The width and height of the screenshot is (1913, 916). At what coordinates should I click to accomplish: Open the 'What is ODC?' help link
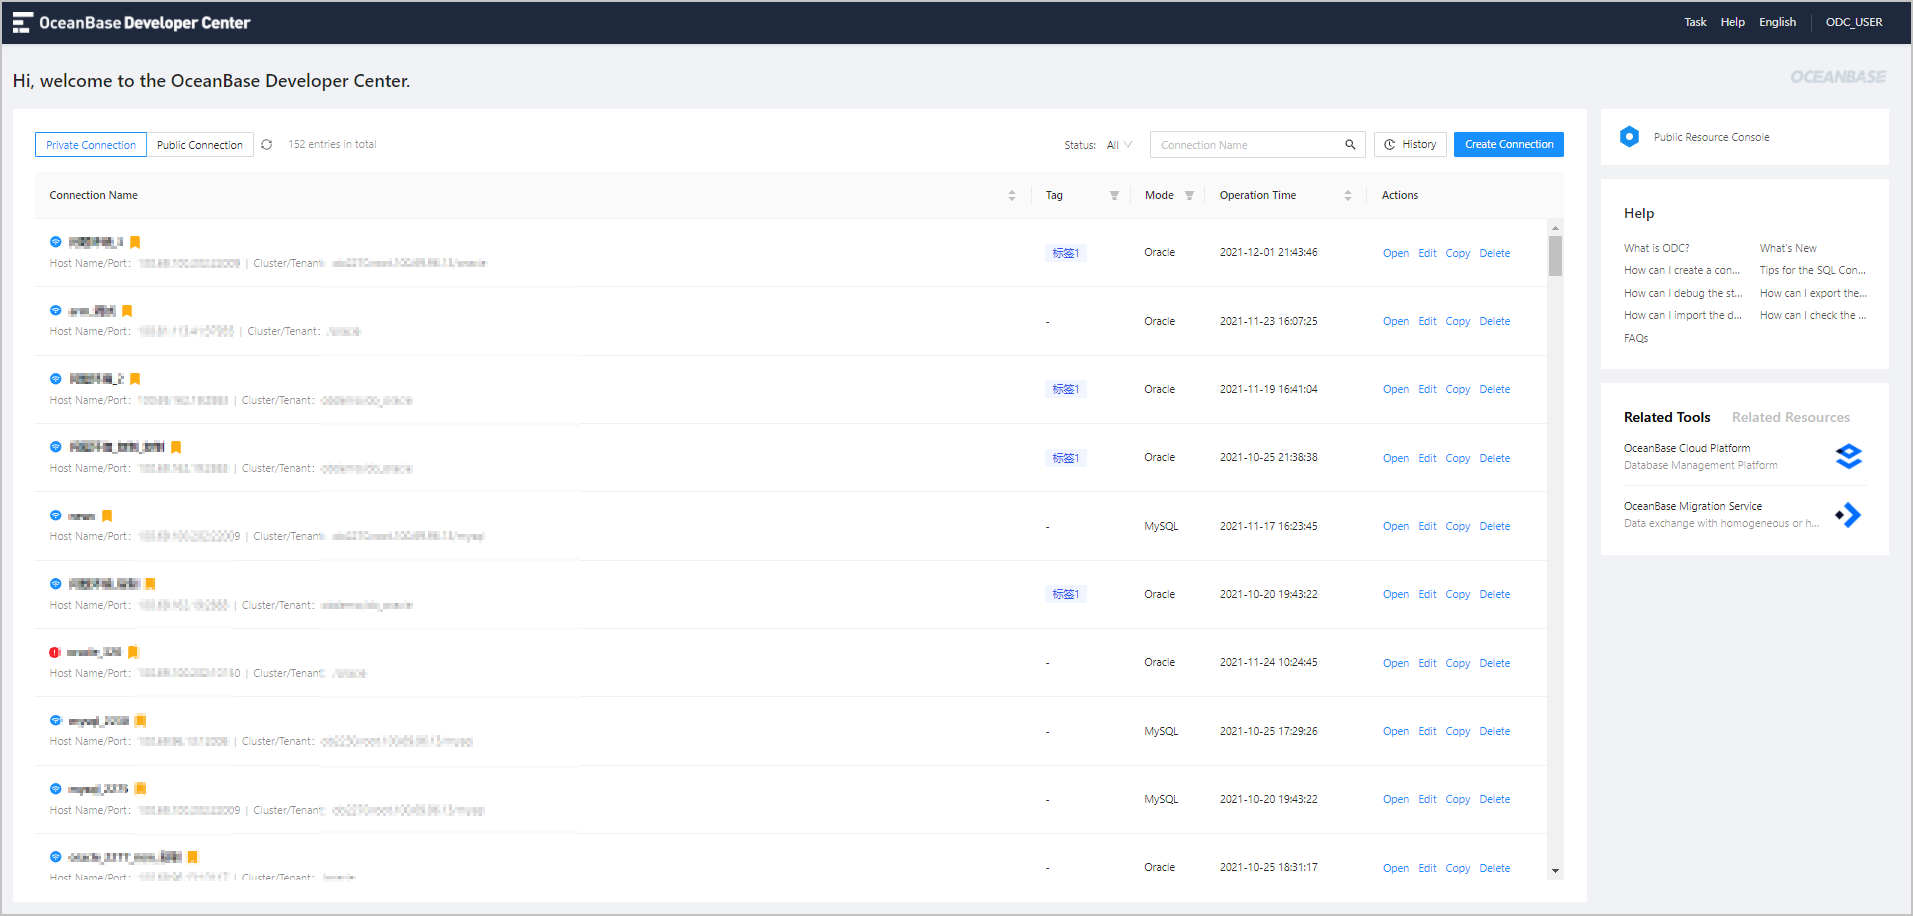pyautogui.click(x=1656, y=248)
